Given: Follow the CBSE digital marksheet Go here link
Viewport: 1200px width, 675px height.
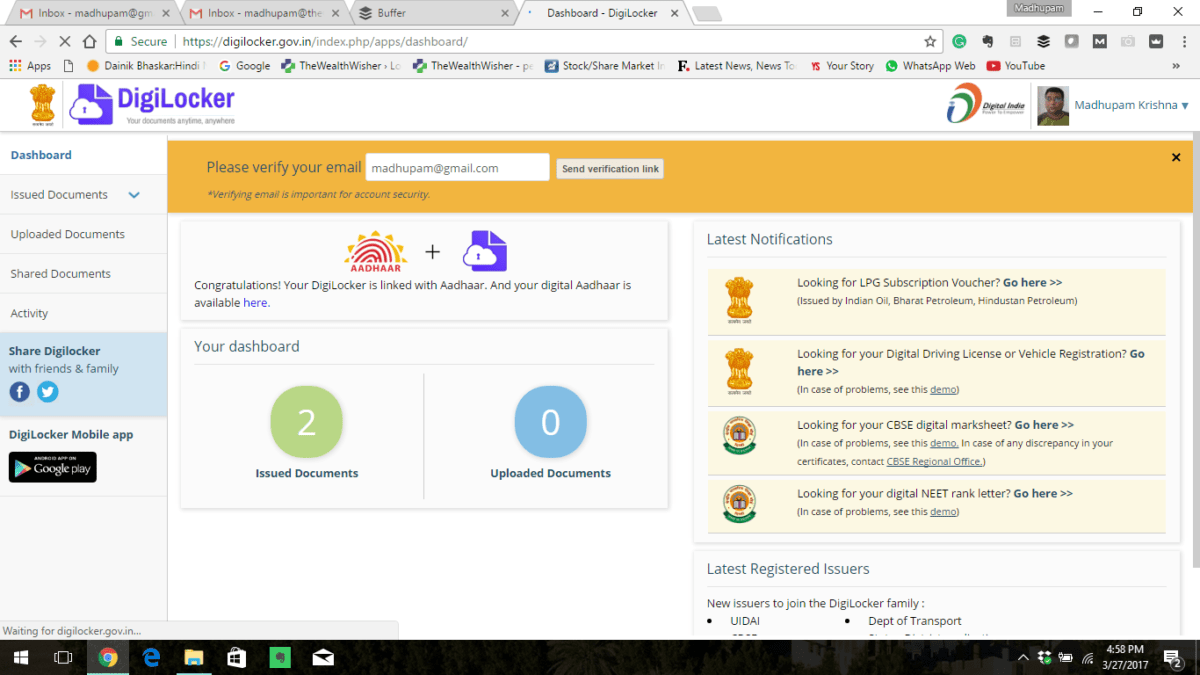Looking at the screenshot, I should point(1045,425).
